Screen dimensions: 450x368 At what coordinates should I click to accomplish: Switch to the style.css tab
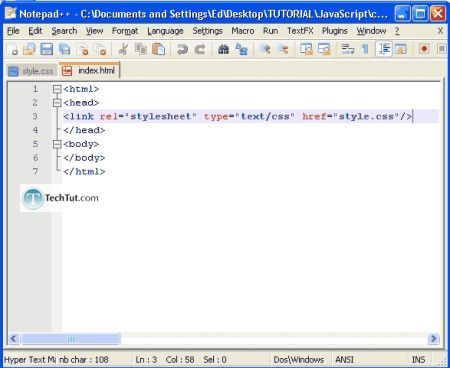pyautogui.click(x=32, y=71)
